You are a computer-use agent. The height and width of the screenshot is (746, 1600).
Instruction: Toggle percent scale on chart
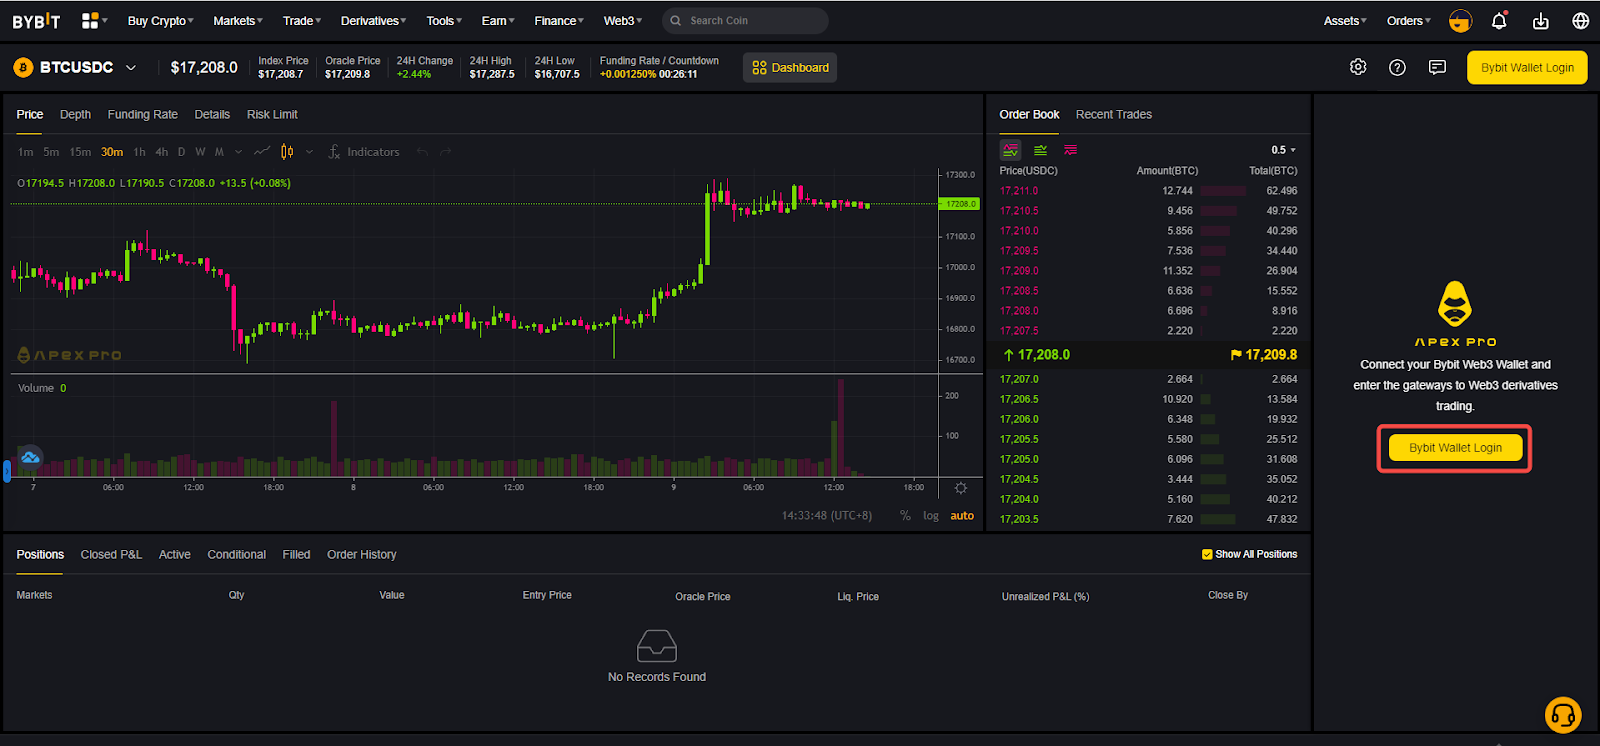pos(905,516)
